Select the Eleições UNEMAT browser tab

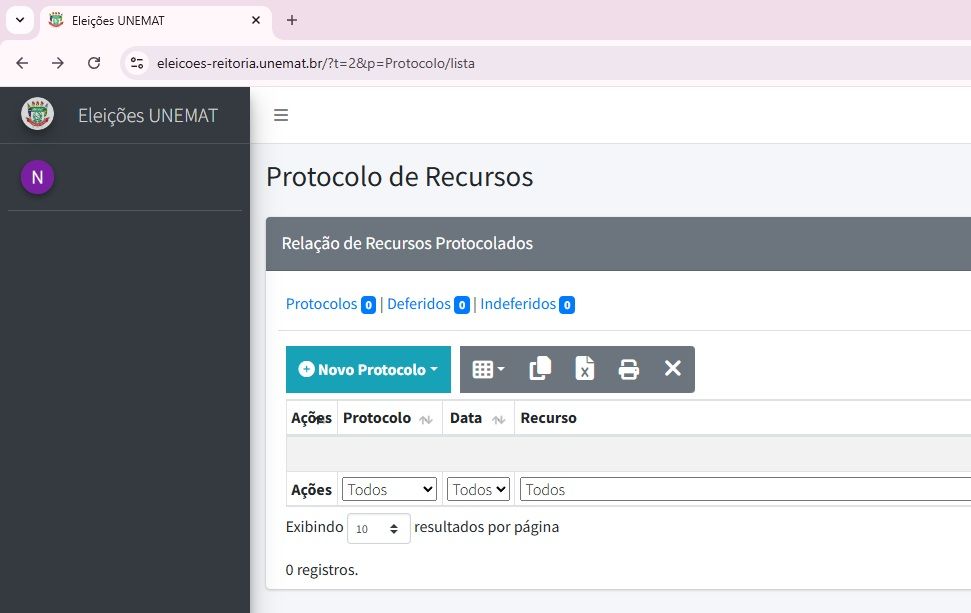click(150, 20)
